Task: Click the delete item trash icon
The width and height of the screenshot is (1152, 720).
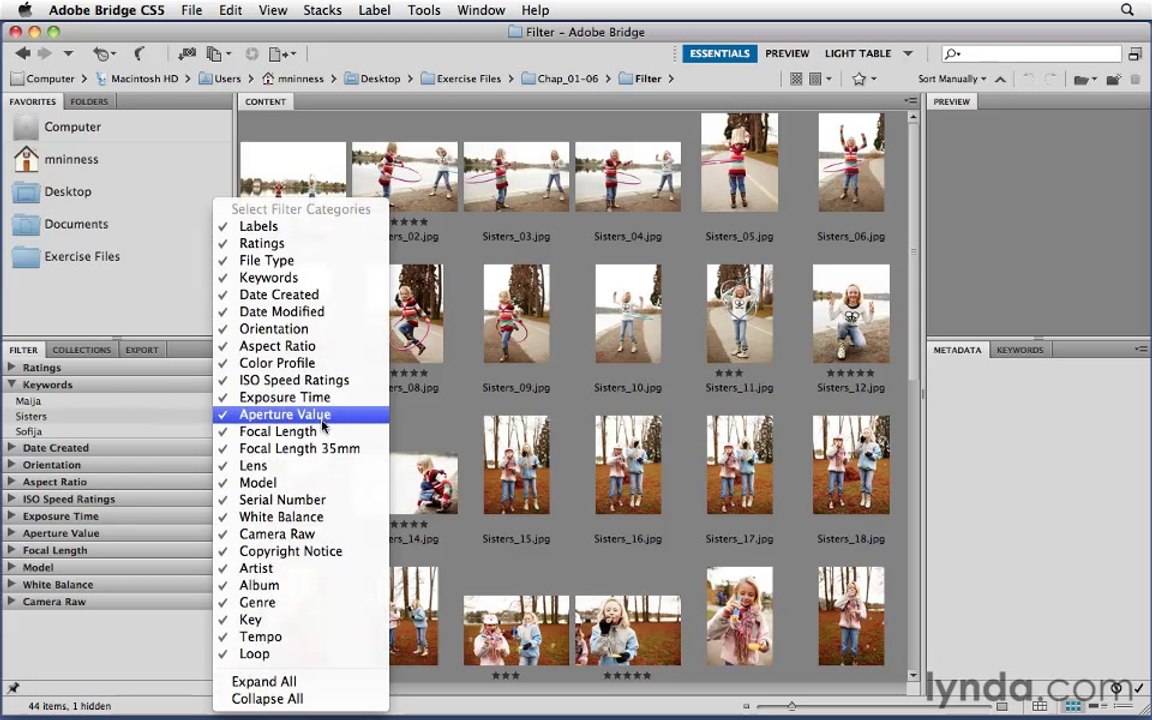Action: (1135, 79)
